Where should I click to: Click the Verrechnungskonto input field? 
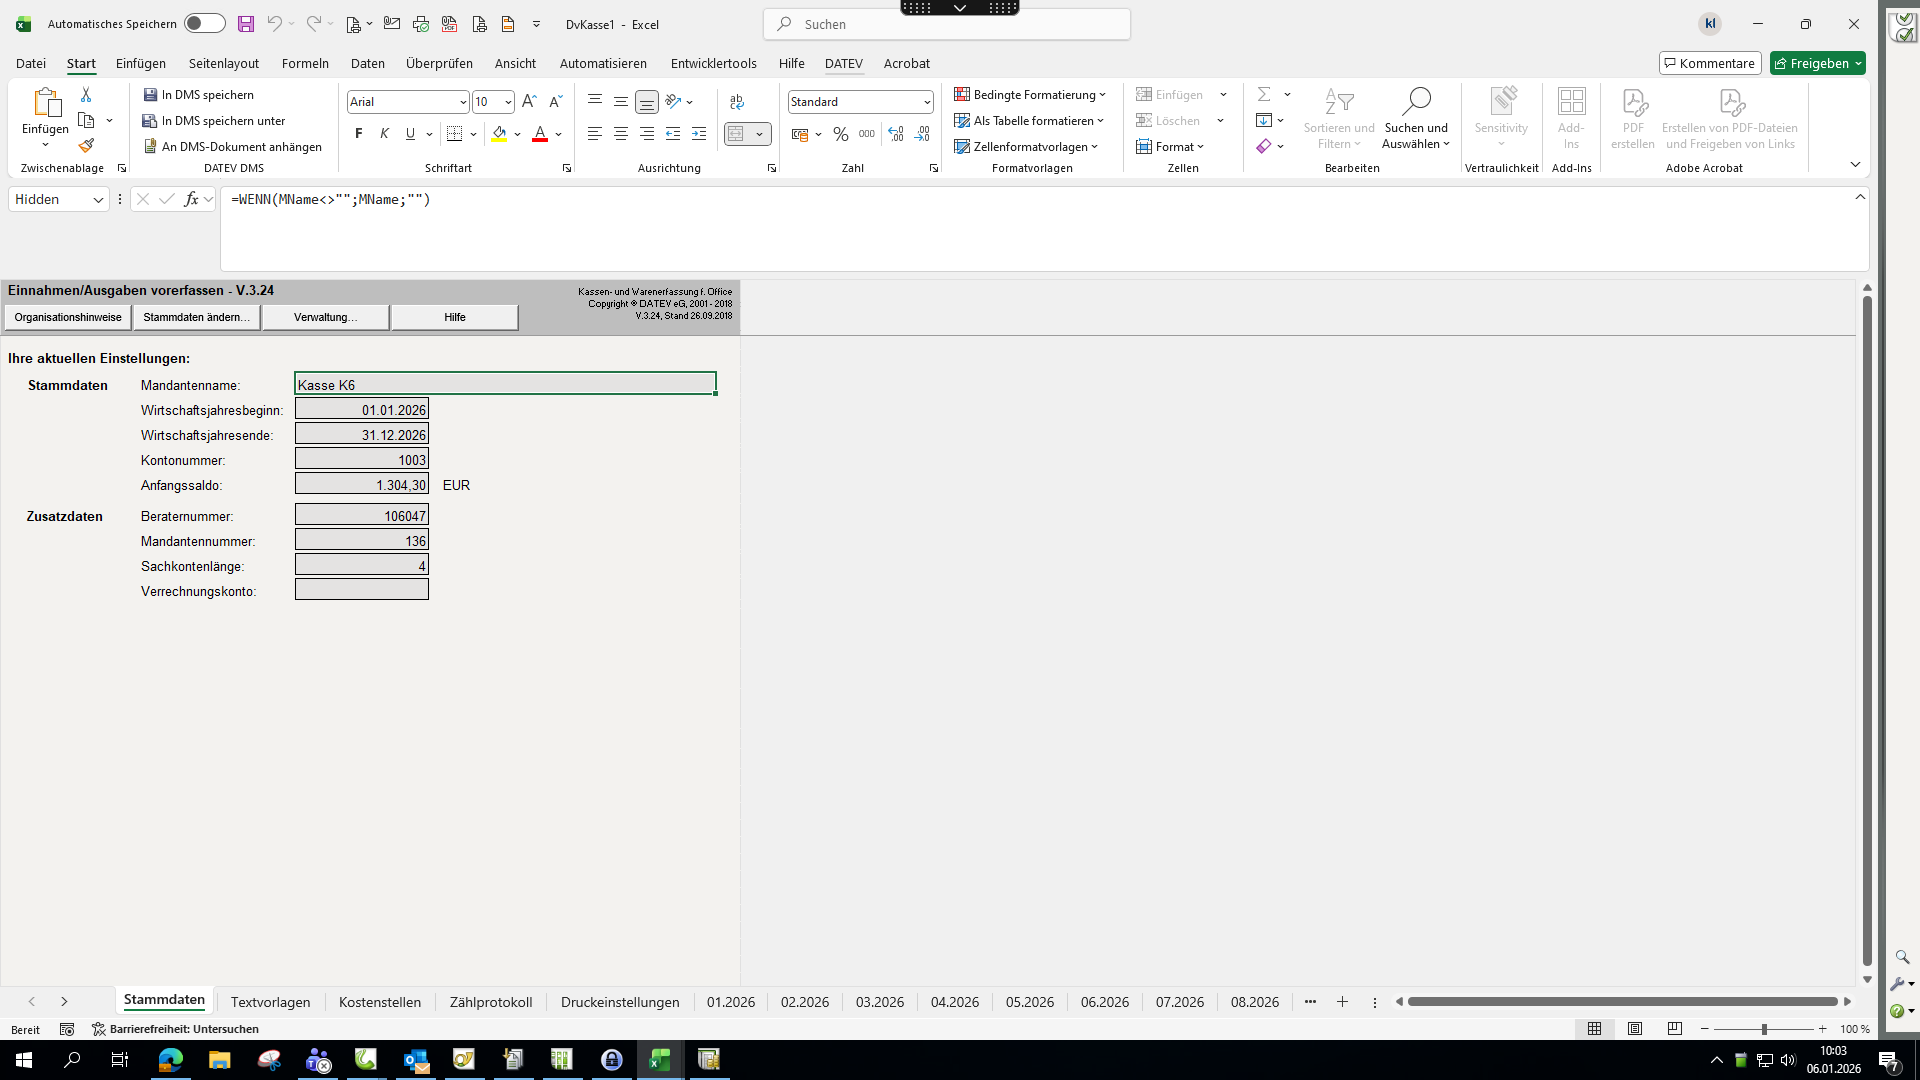pos(362,590)
